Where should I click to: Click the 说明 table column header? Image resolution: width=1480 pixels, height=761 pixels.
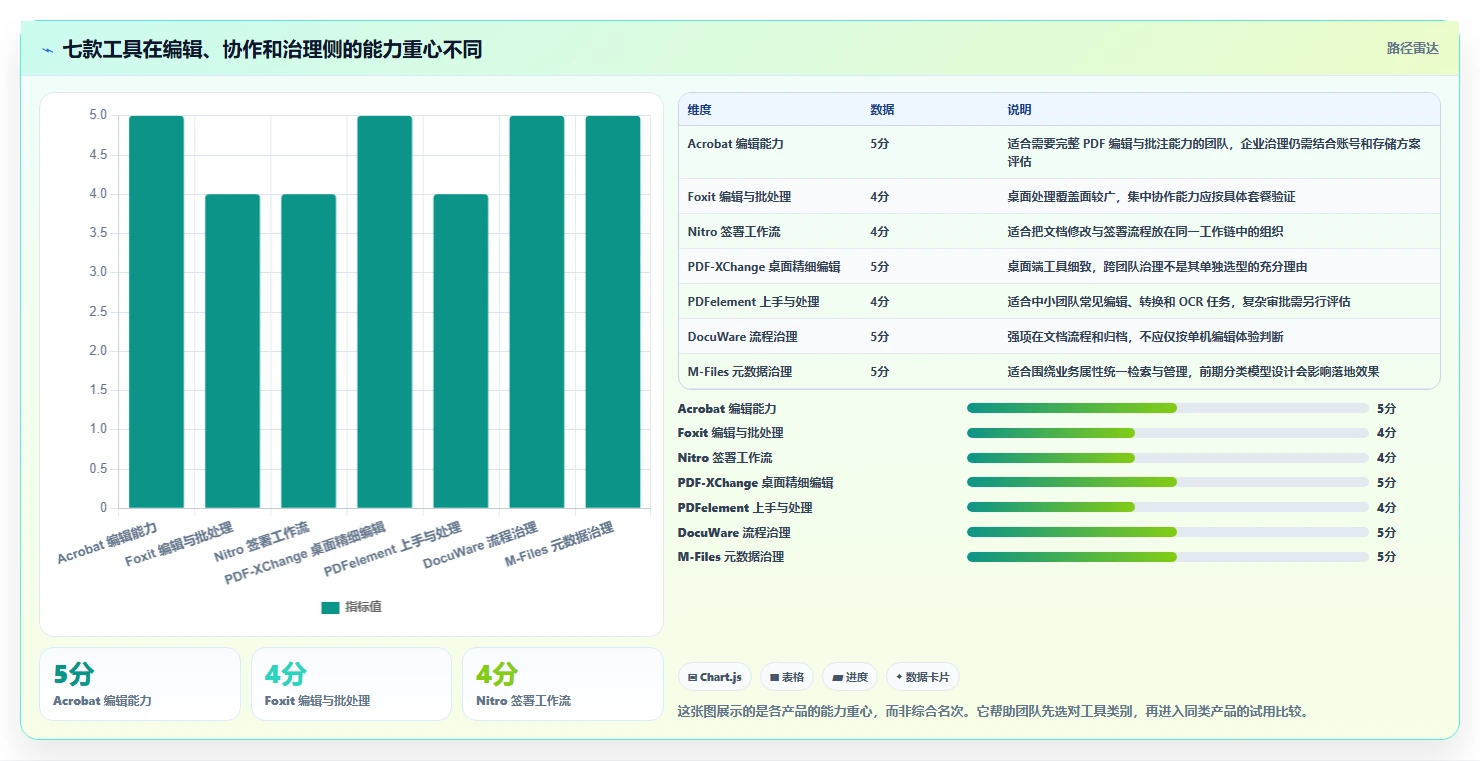pos(1019,110)
